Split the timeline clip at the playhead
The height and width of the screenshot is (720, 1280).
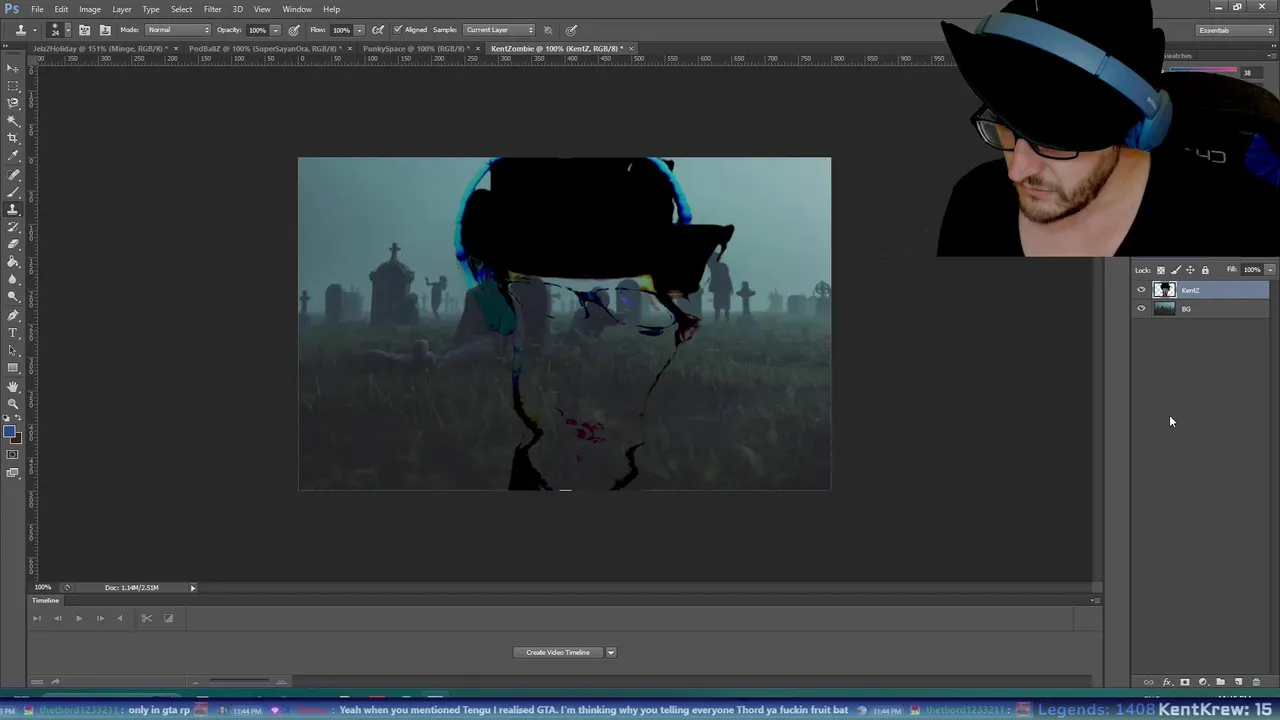coord(146,618)
